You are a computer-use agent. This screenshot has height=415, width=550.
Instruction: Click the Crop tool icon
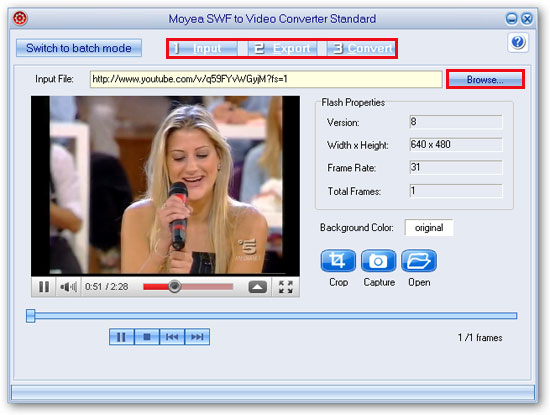coord(338,261)
